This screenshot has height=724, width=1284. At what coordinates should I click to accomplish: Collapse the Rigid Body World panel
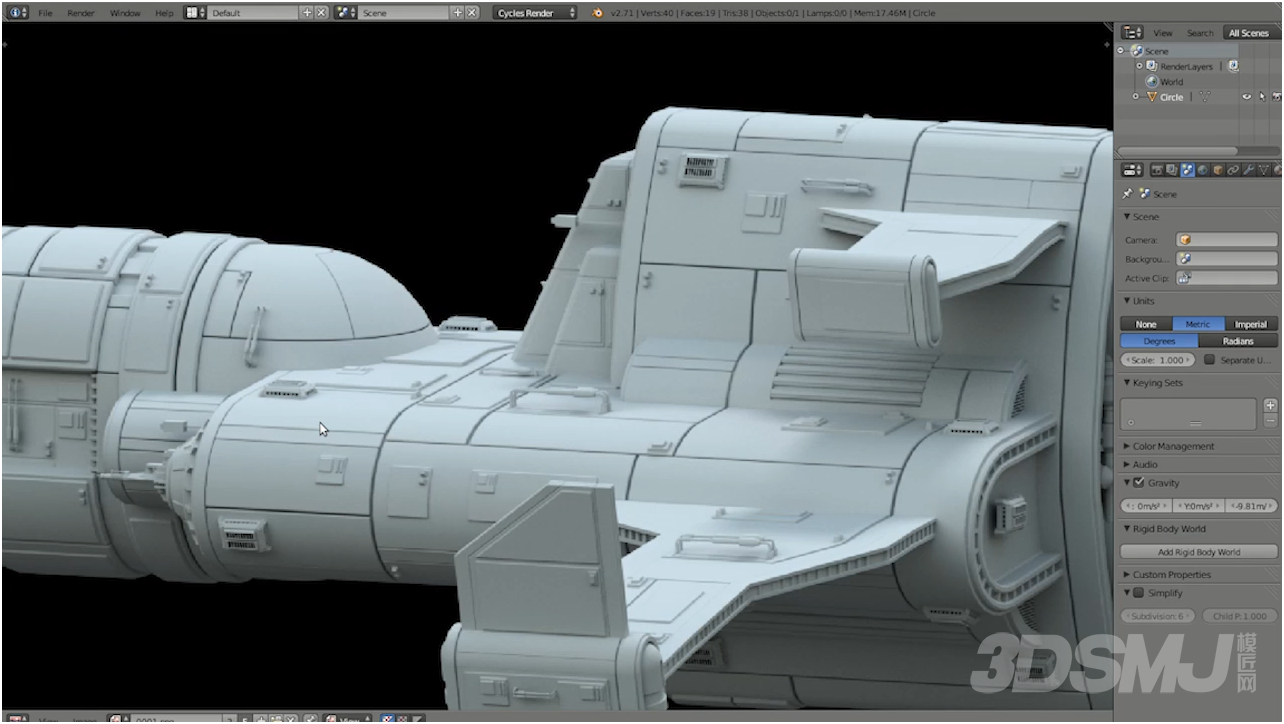[x=1127, y=529]
